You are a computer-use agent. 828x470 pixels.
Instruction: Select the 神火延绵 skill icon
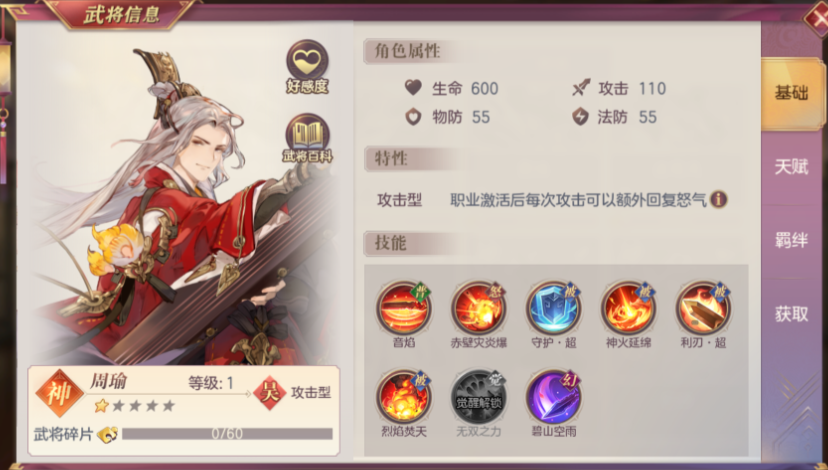[628, 308]
